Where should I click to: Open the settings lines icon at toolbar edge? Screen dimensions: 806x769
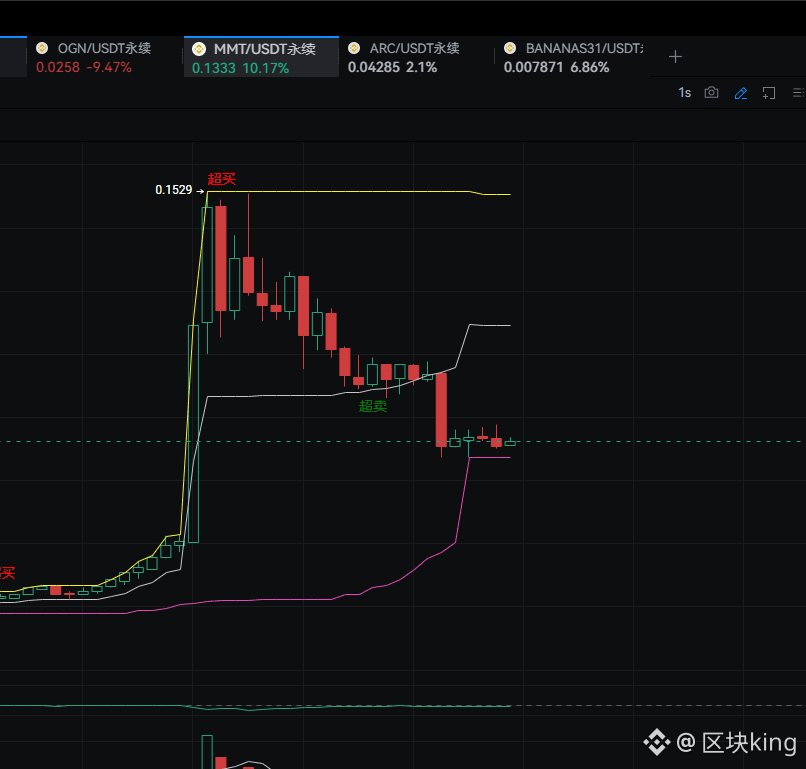798,93
